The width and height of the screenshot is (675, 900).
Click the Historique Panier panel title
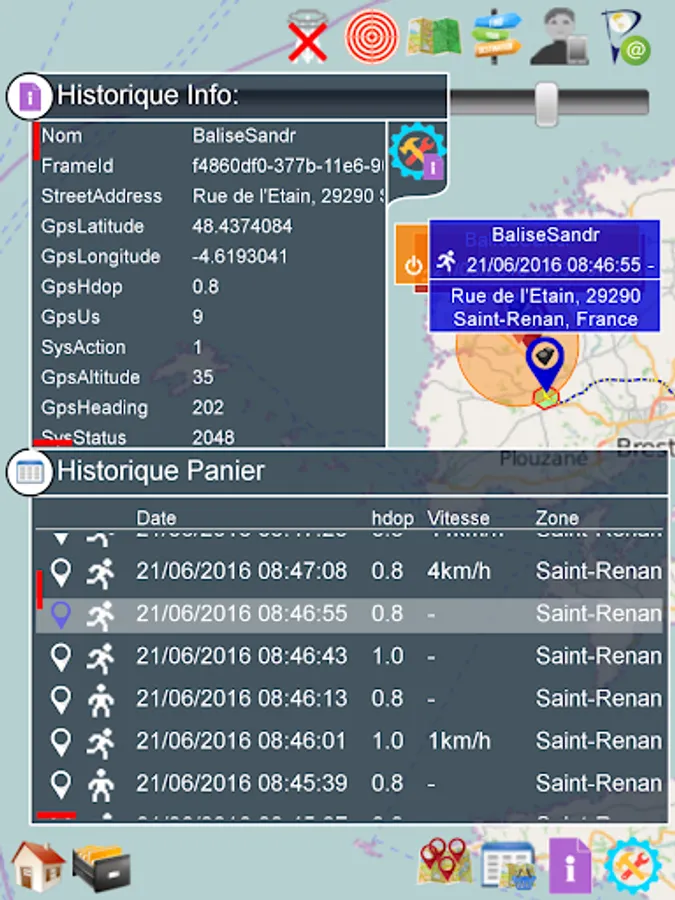[x=161, y=471]
